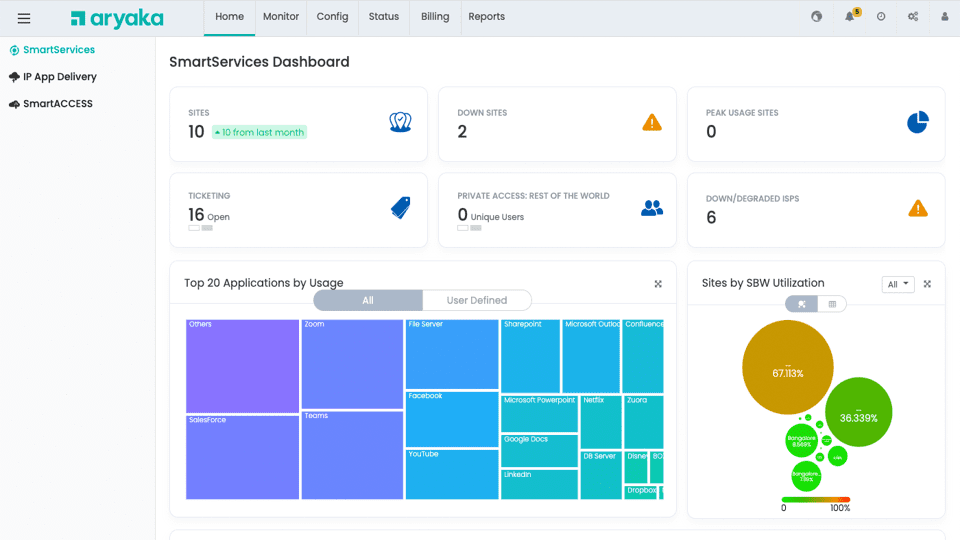Click the Others treemap tile
The image size is (960, 540).
click(x=242, y=366)
